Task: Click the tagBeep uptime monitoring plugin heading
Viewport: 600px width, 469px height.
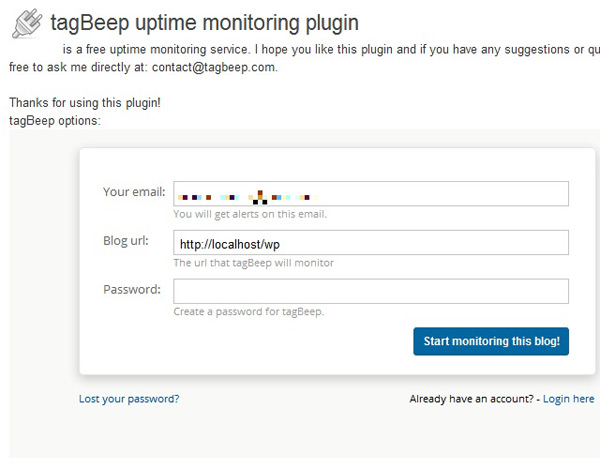Action: pyautogui.click(x=205, y=23)
